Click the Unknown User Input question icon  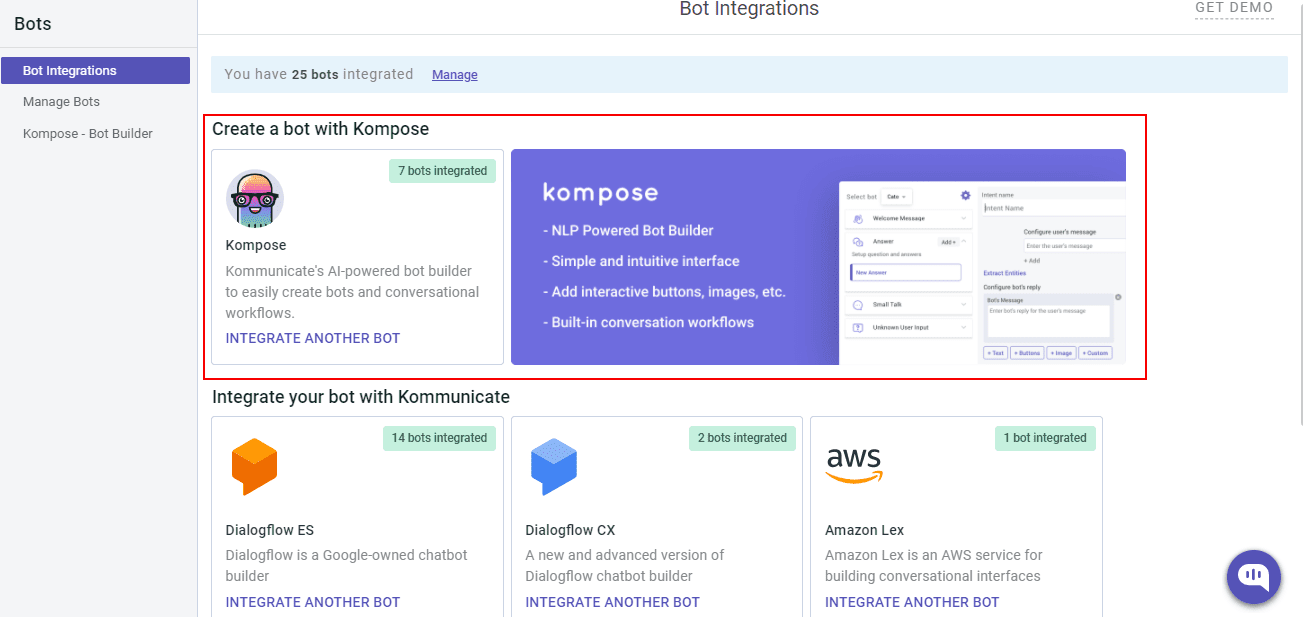coord(857,327)
